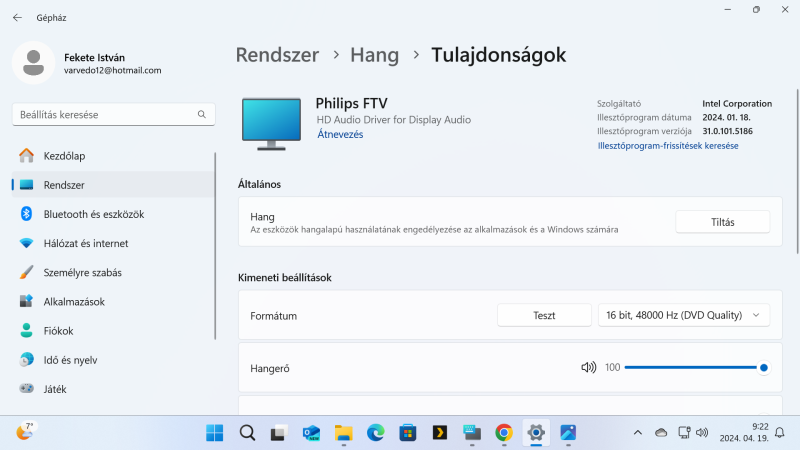
Task: Click the Settings gear on the taskbar
Action: (536, 433)
